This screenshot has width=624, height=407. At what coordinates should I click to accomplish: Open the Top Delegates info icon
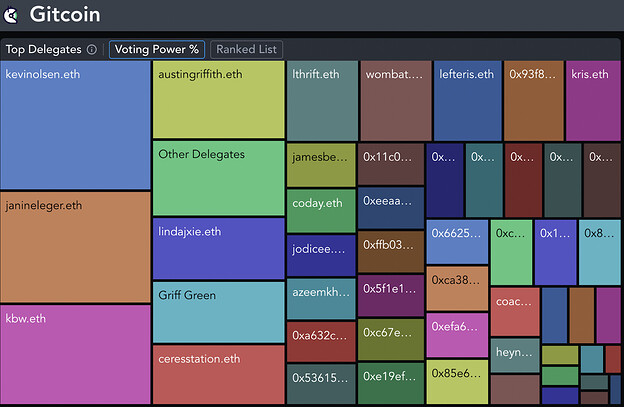92,49
